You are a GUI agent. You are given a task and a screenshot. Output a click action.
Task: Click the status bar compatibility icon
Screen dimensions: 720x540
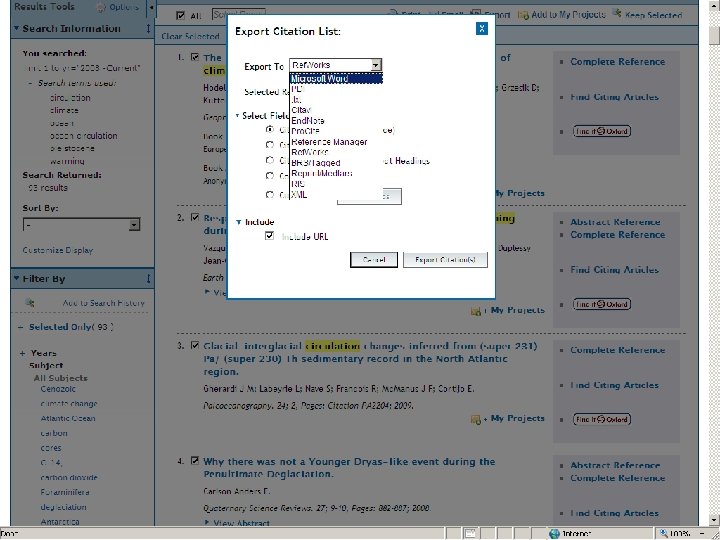(471, 534)
